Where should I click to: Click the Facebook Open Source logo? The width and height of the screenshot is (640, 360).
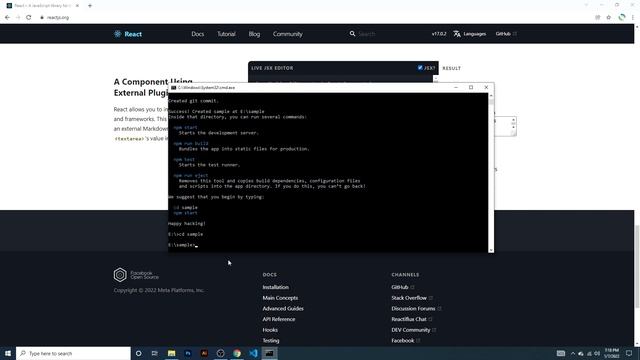(x=136, y=275)
